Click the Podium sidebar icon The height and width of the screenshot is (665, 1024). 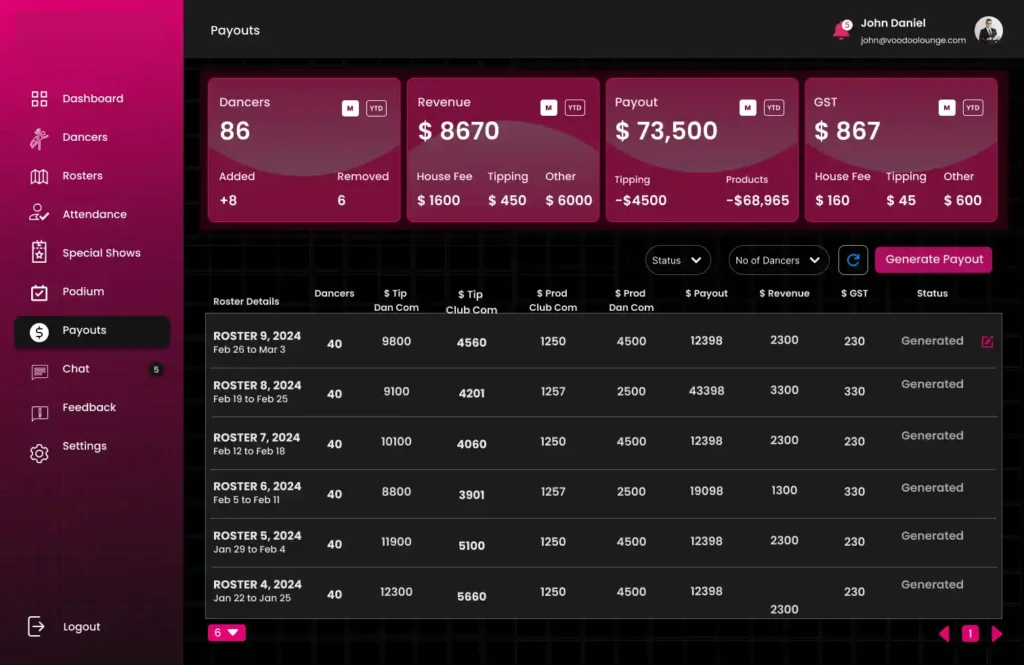point(39,292)
